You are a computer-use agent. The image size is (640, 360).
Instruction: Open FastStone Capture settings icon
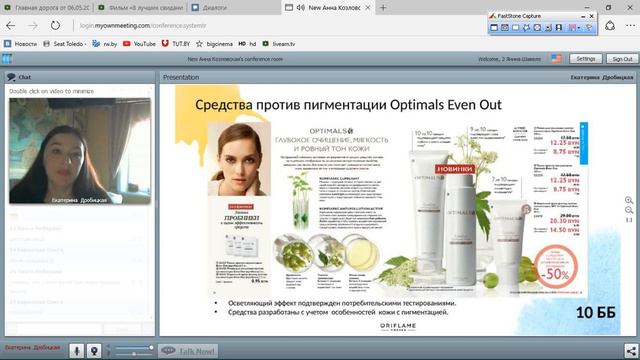pyautogui.click(x=589, y=27)
